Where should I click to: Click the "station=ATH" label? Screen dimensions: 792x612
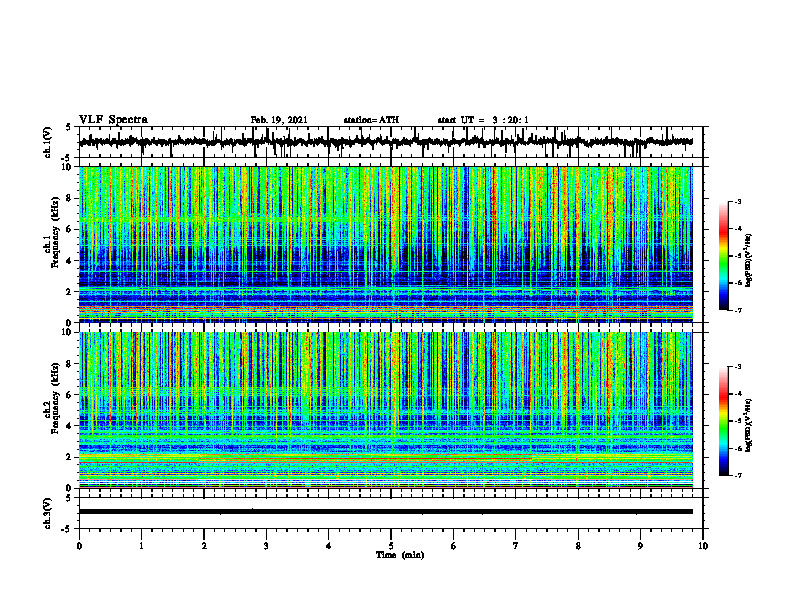point(371,120)
